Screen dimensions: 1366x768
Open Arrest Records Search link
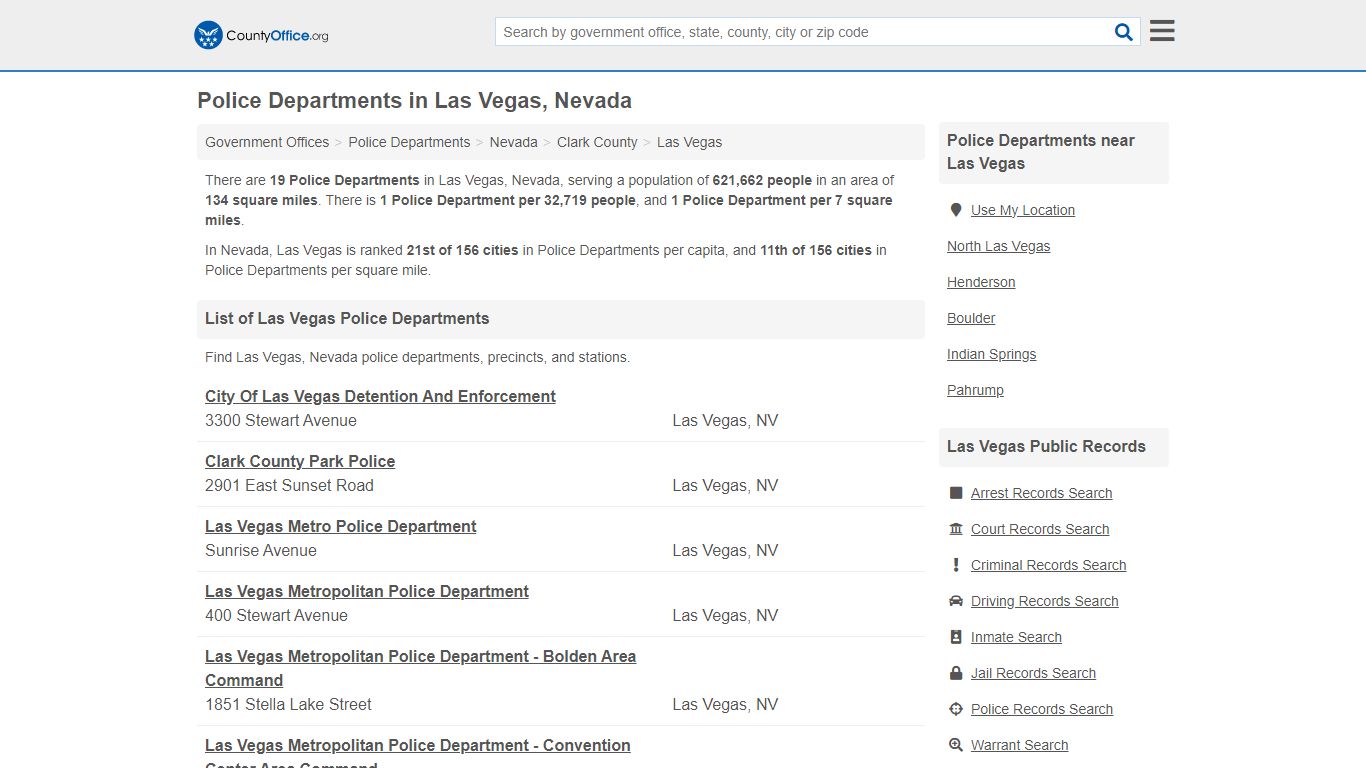1042,493
